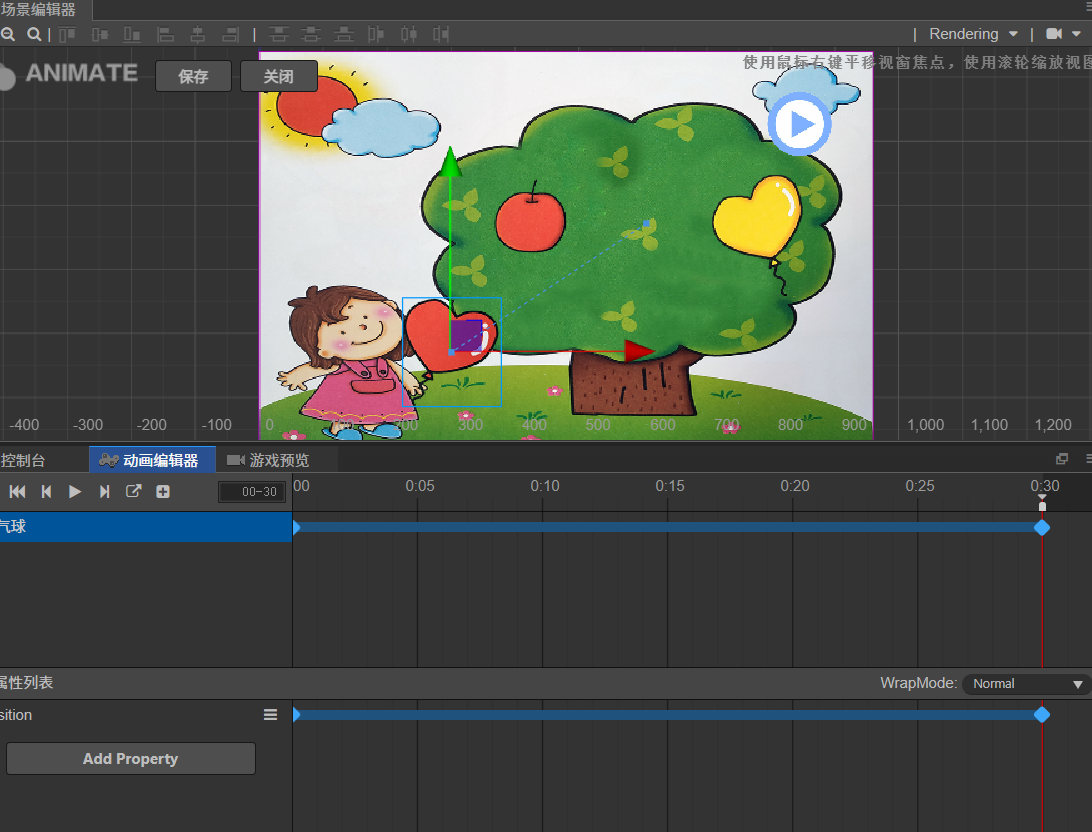Select the 气球 track keyframe at frame 0
Screen dimensions: 1092x832
click(x=296, y=528)
